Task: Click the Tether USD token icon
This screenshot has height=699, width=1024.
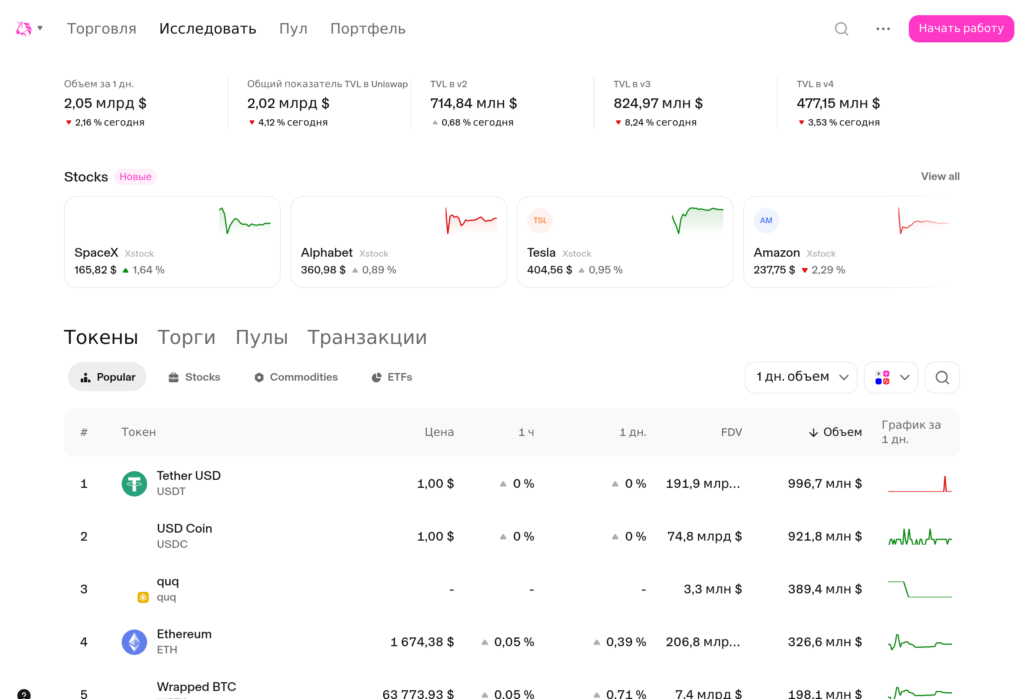Action: [x=135, y=483]
